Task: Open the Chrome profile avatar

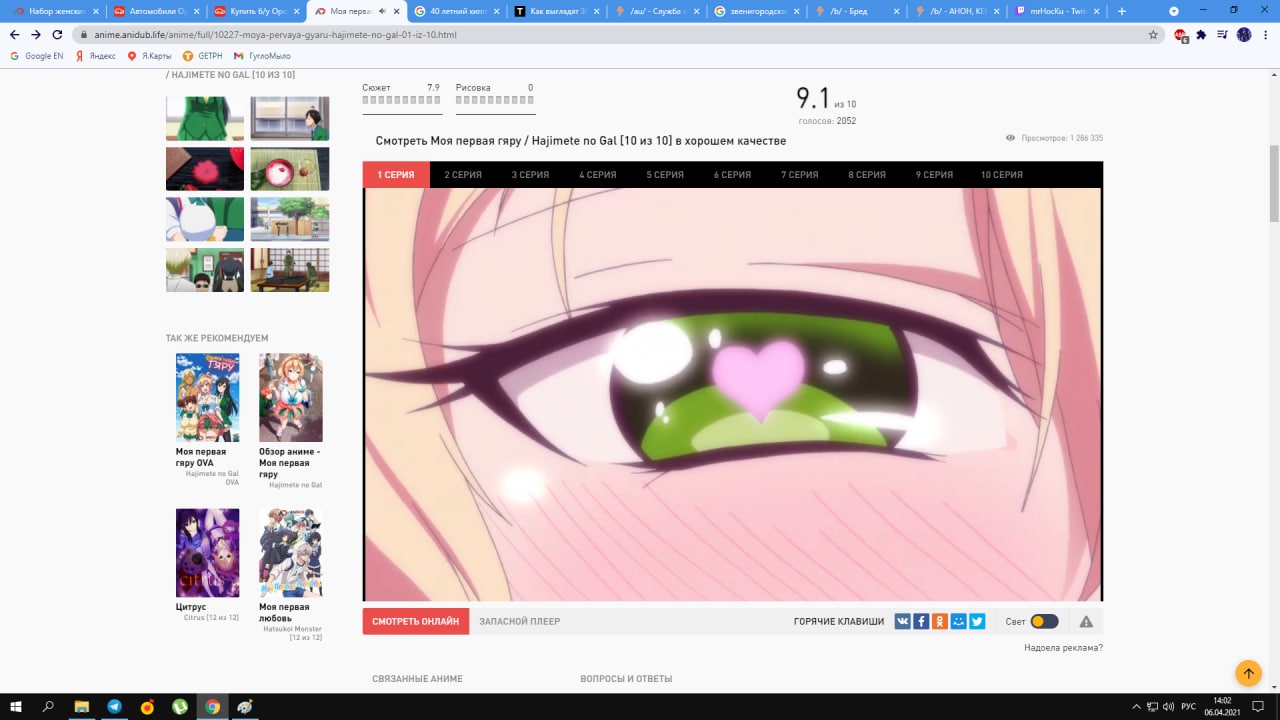Action: [x=1244, y=34]
